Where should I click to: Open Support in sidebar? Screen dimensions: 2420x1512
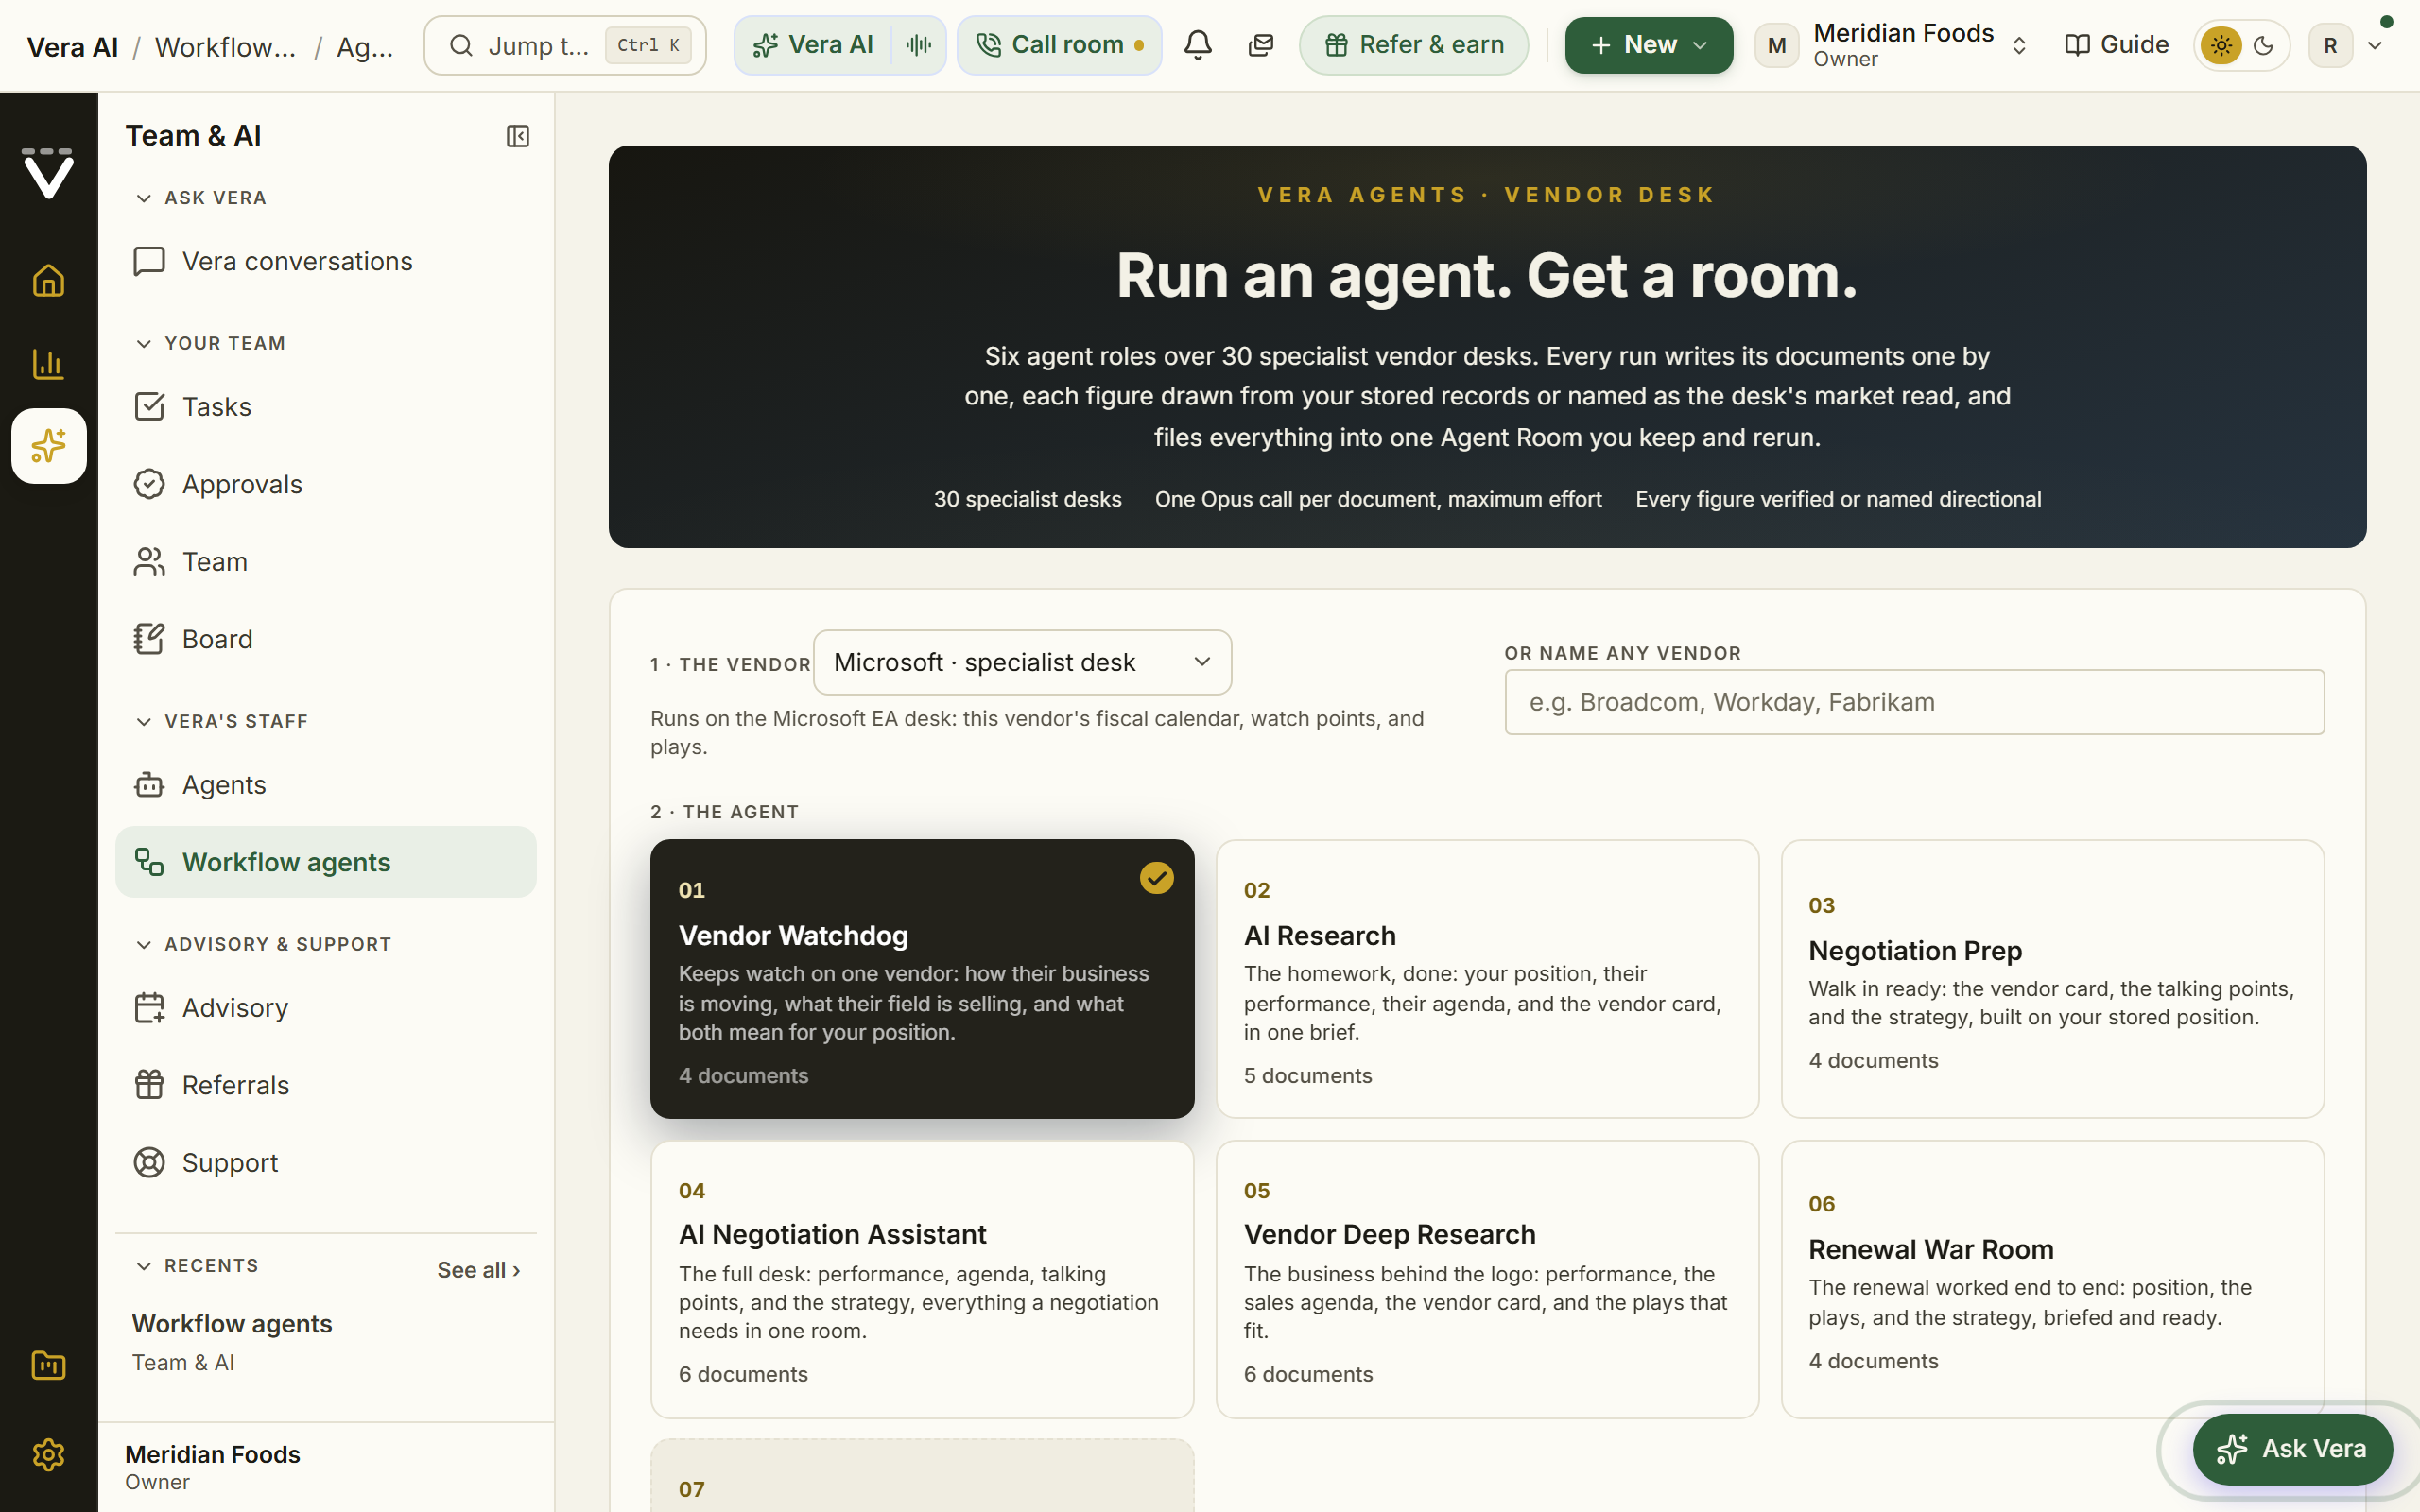pyautogui.click(x=326, y=1163)
